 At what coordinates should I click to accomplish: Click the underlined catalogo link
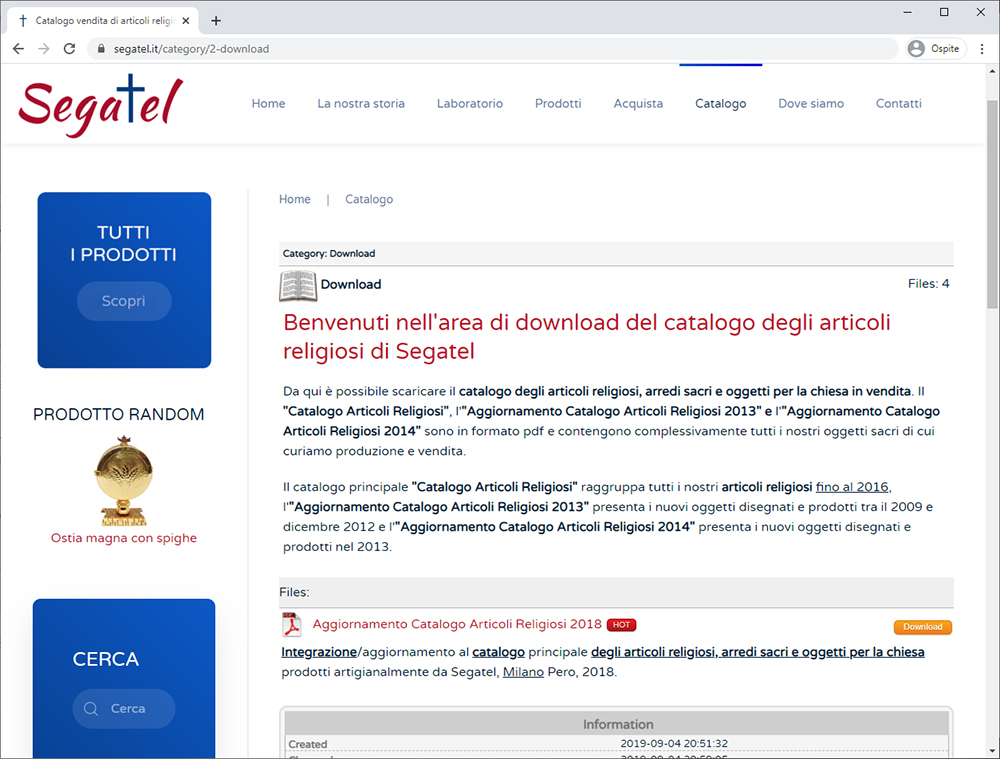498,652
